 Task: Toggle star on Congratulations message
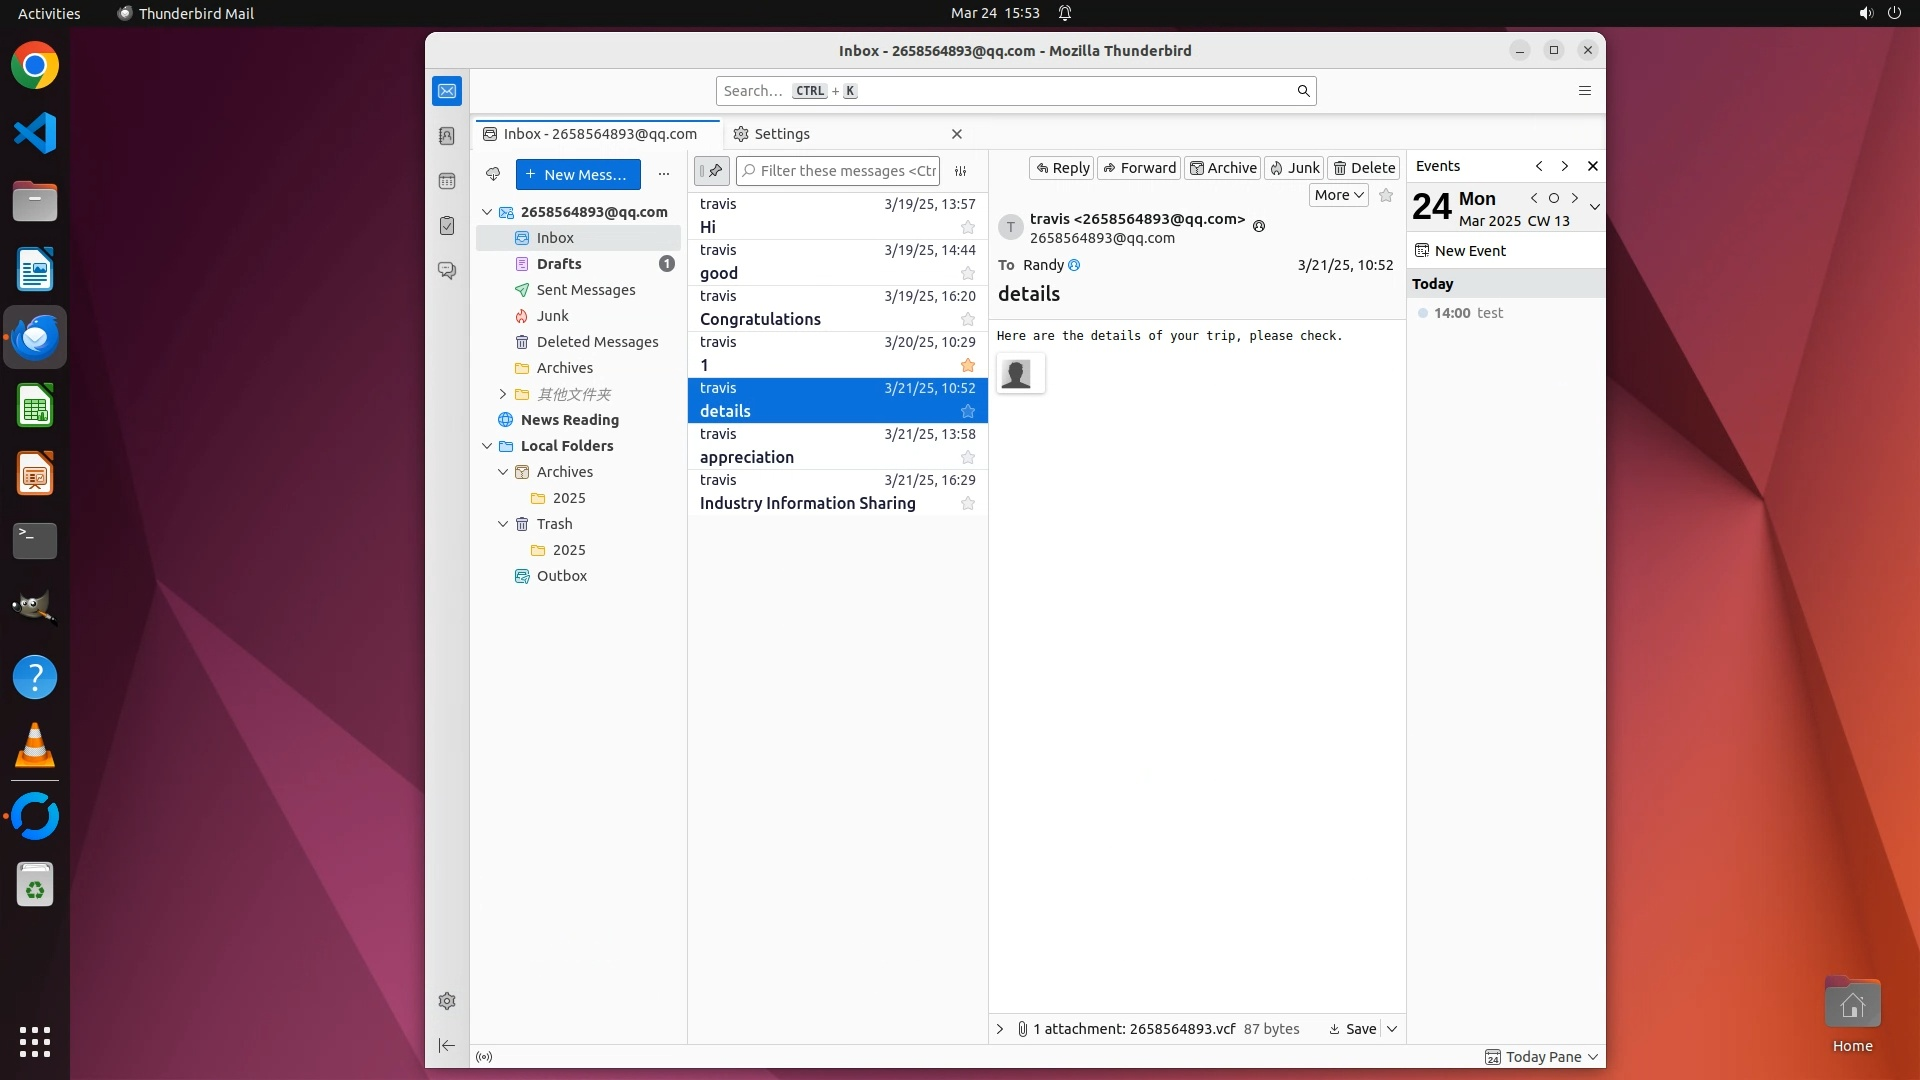967,319
